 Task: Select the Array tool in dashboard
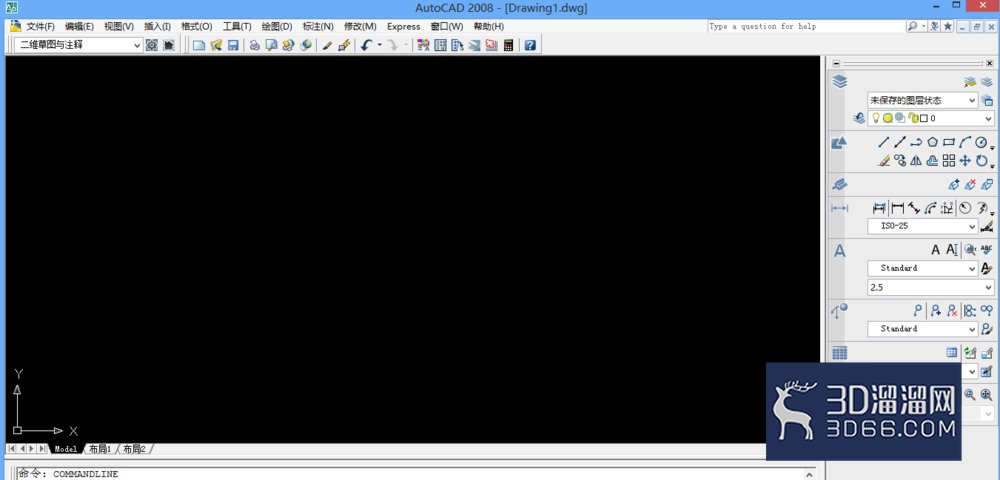[x=949, y=161]
